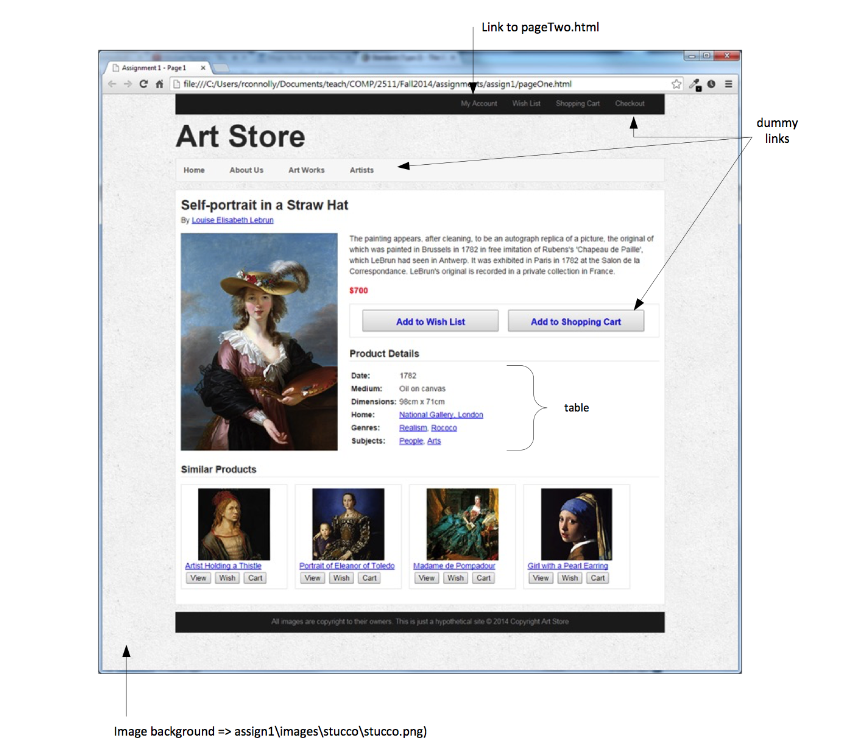The height and width of the screenshot is (744, 843).
Task: Click Checkout in the top bar
Action: coord(630,103)
